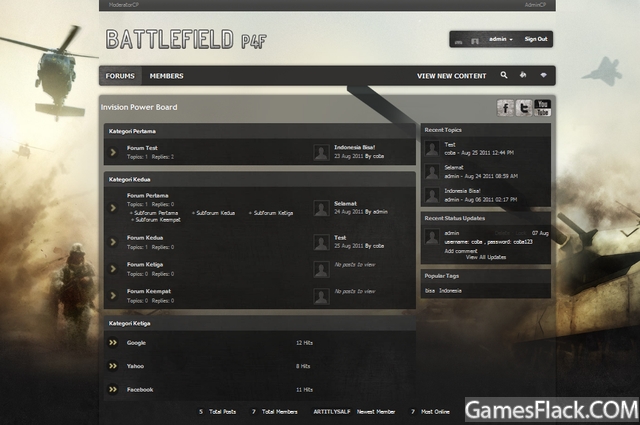
Task: Open the Forum Pertama link
Action: tap(147, 196)
